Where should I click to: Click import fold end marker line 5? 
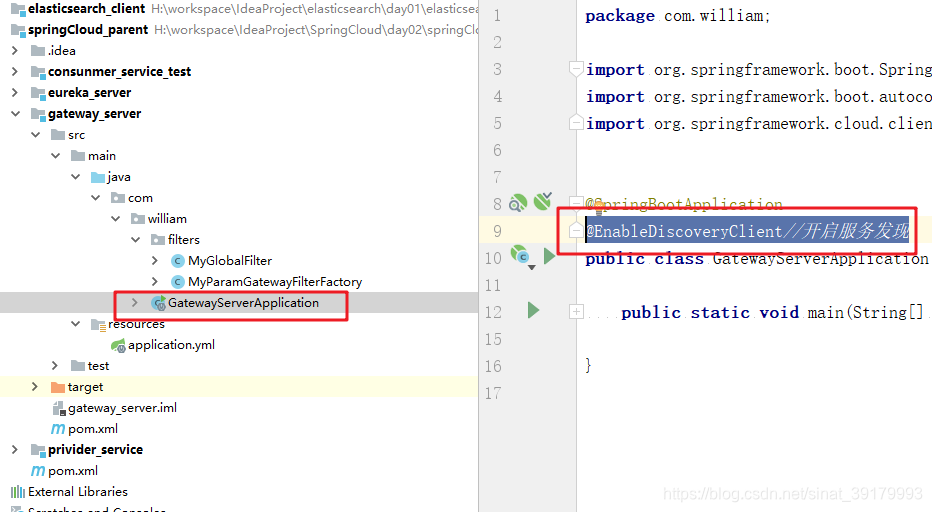click(575, 122)
